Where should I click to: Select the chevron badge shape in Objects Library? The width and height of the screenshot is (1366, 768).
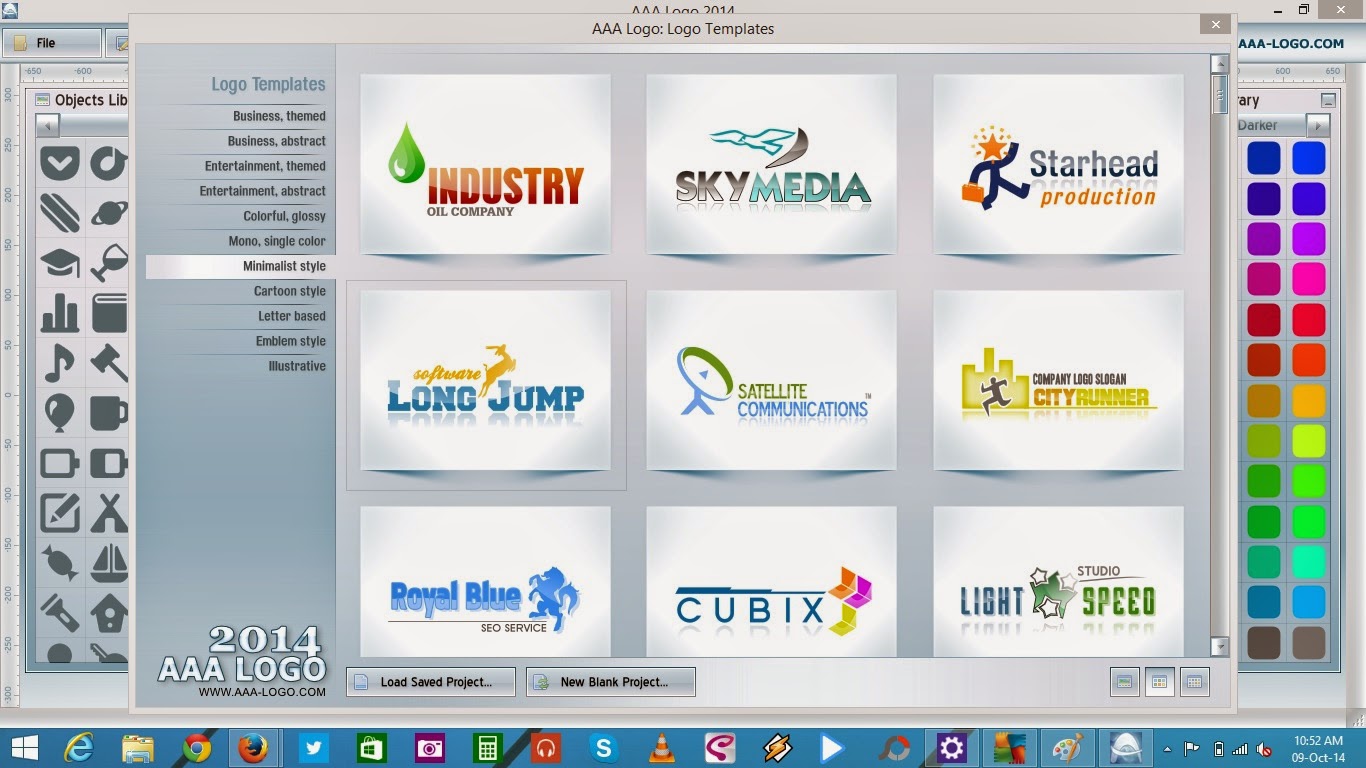[x=60, y=162]
